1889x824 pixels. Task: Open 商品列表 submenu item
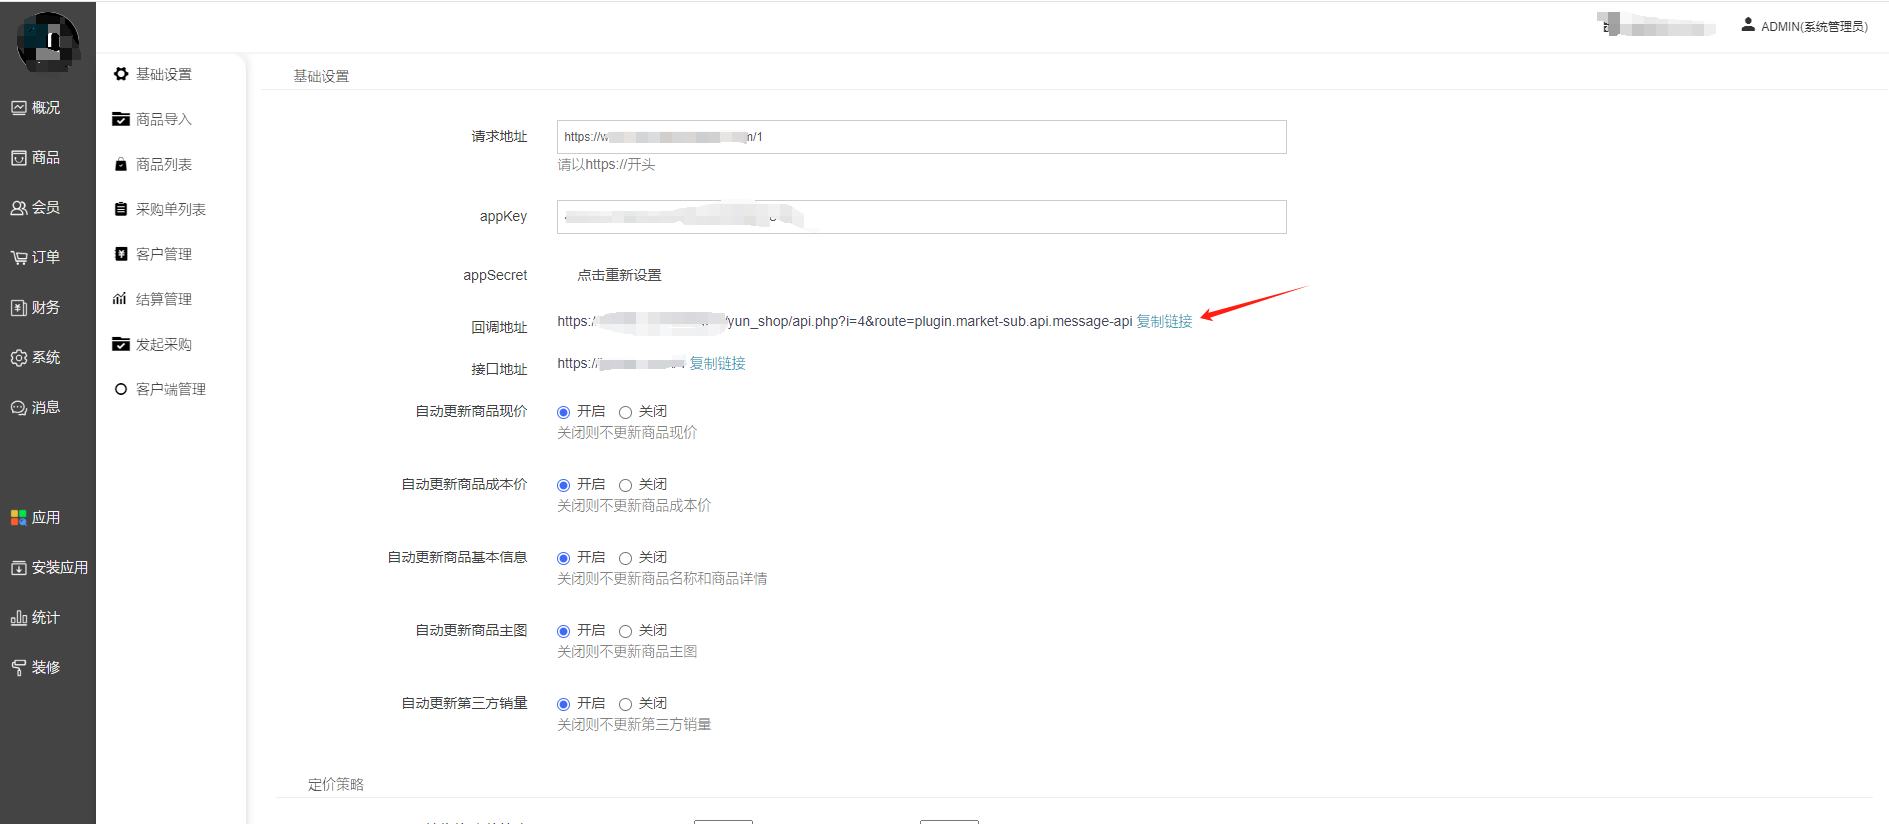(164, 164)
